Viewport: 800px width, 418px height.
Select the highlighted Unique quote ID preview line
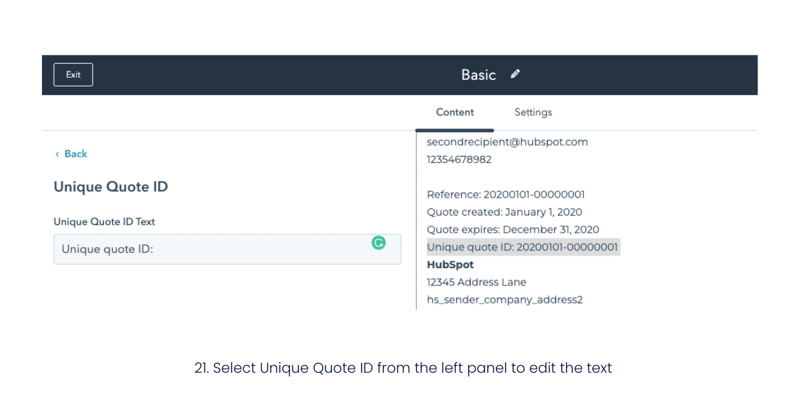(523, 247)
